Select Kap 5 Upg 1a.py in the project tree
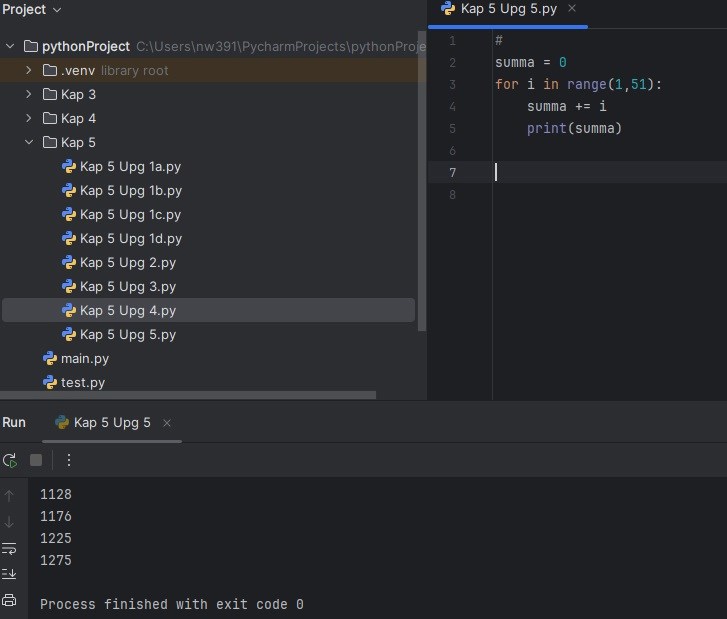 [130, 167]
